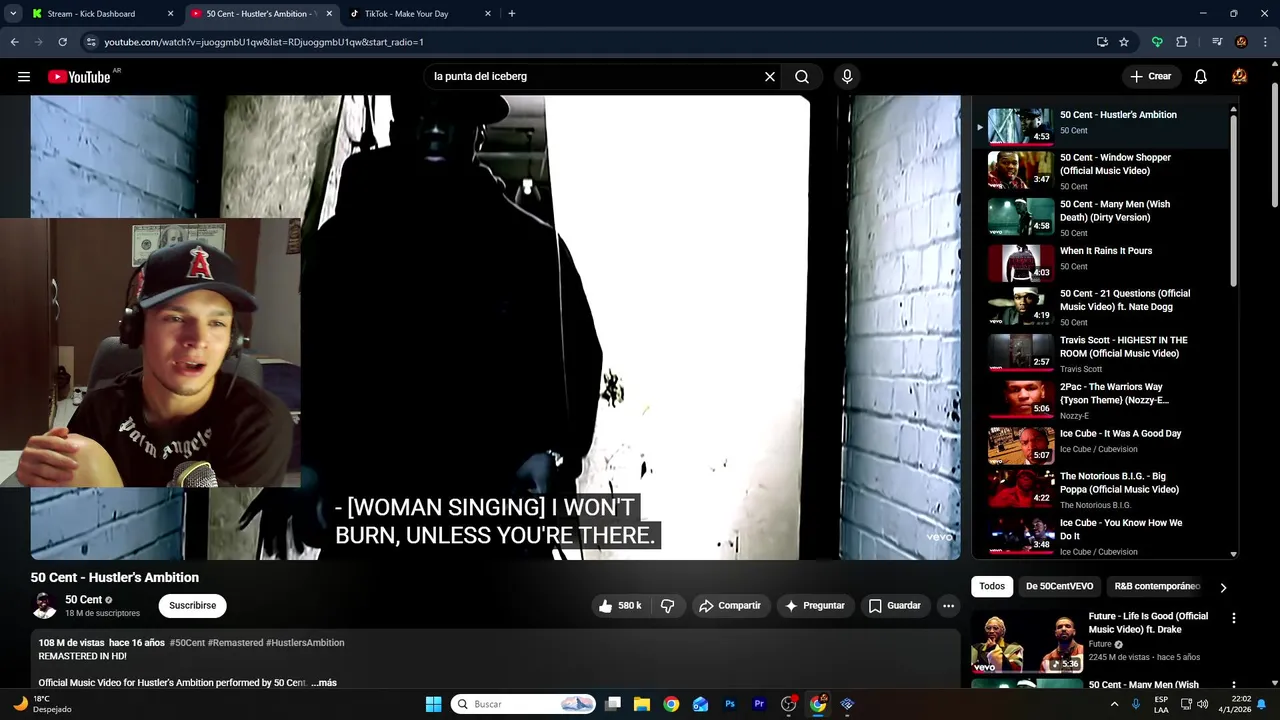The height and width of the screenshot is (720, 1280).
Task: Open options for Future Life Is Good
Action: (x=1233, y=619)
